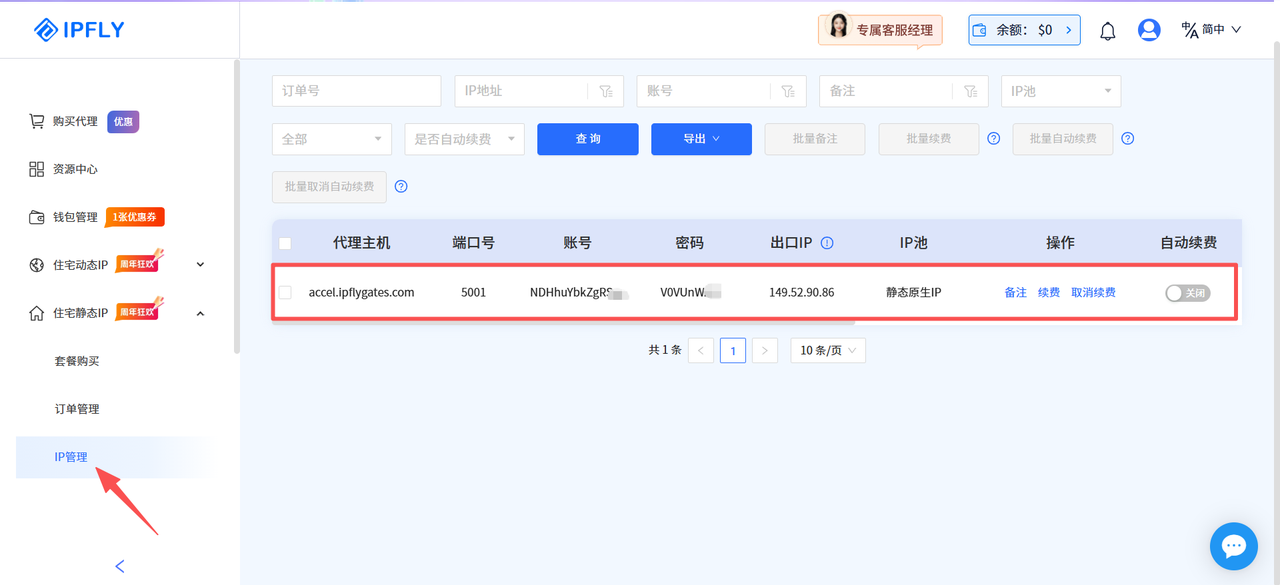Click the 备注 link in the row
This screenshot has width=1280, height=585.
[x=1015, y=293]
